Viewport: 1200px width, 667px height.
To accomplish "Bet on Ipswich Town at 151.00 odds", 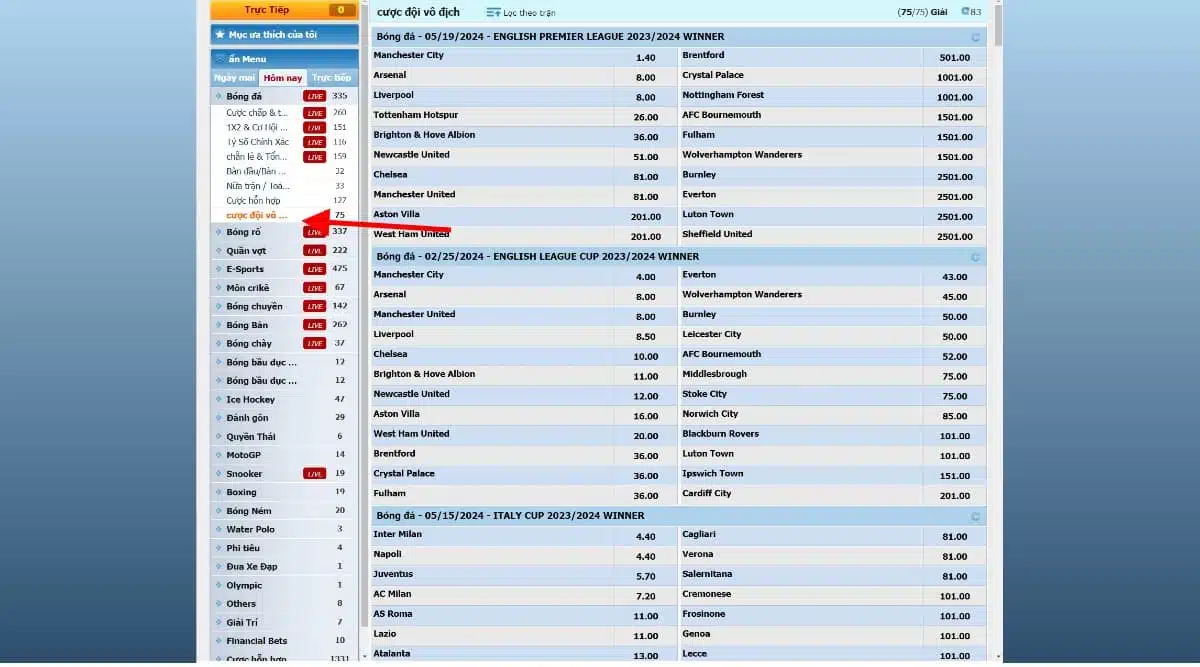I will [955, 476].
